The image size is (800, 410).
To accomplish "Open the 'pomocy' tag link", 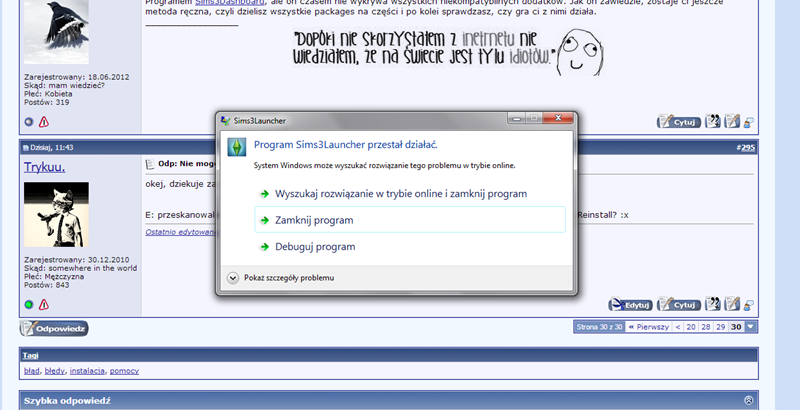I will pyautogui.click(x=124, y=371).
